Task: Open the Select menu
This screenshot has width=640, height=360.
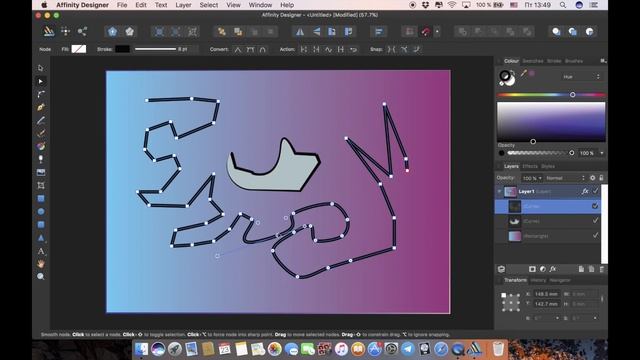Action: [x=209, y=5]
